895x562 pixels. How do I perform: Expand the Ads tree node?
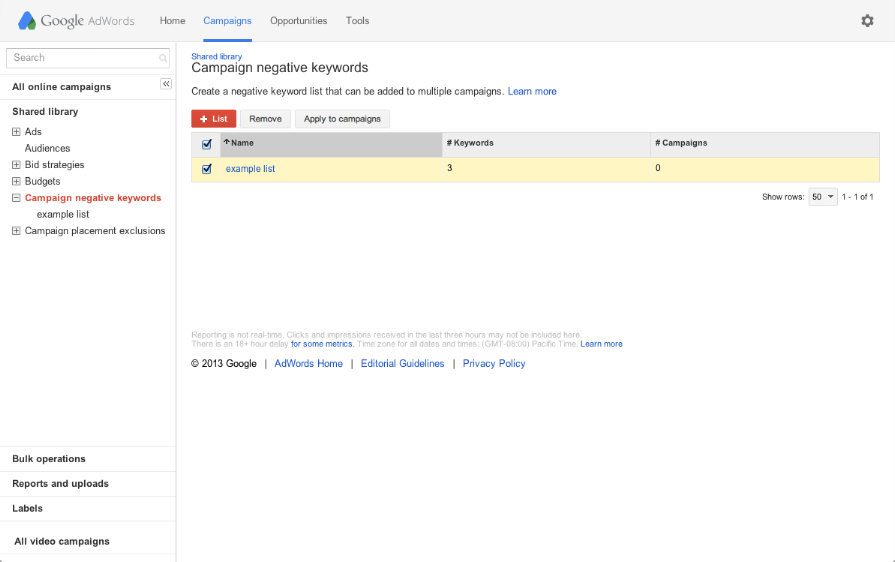16,132
